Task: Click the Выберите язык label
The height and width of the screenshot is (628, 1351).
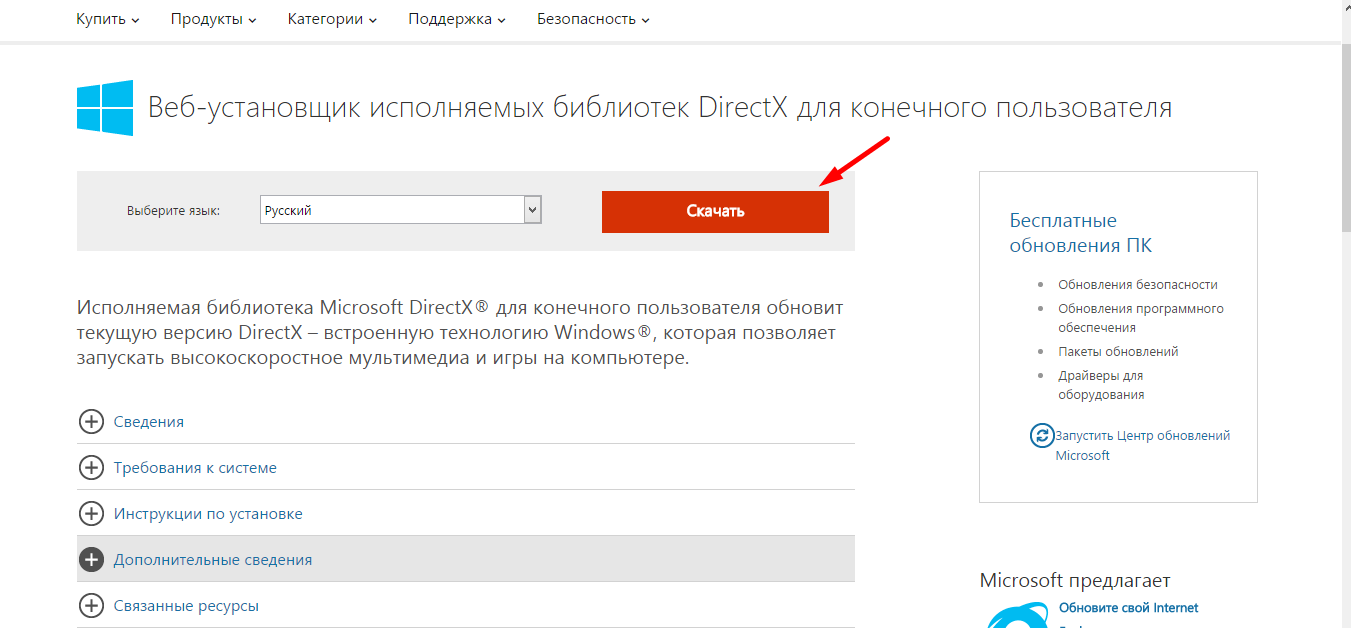Action: (173, 211)
